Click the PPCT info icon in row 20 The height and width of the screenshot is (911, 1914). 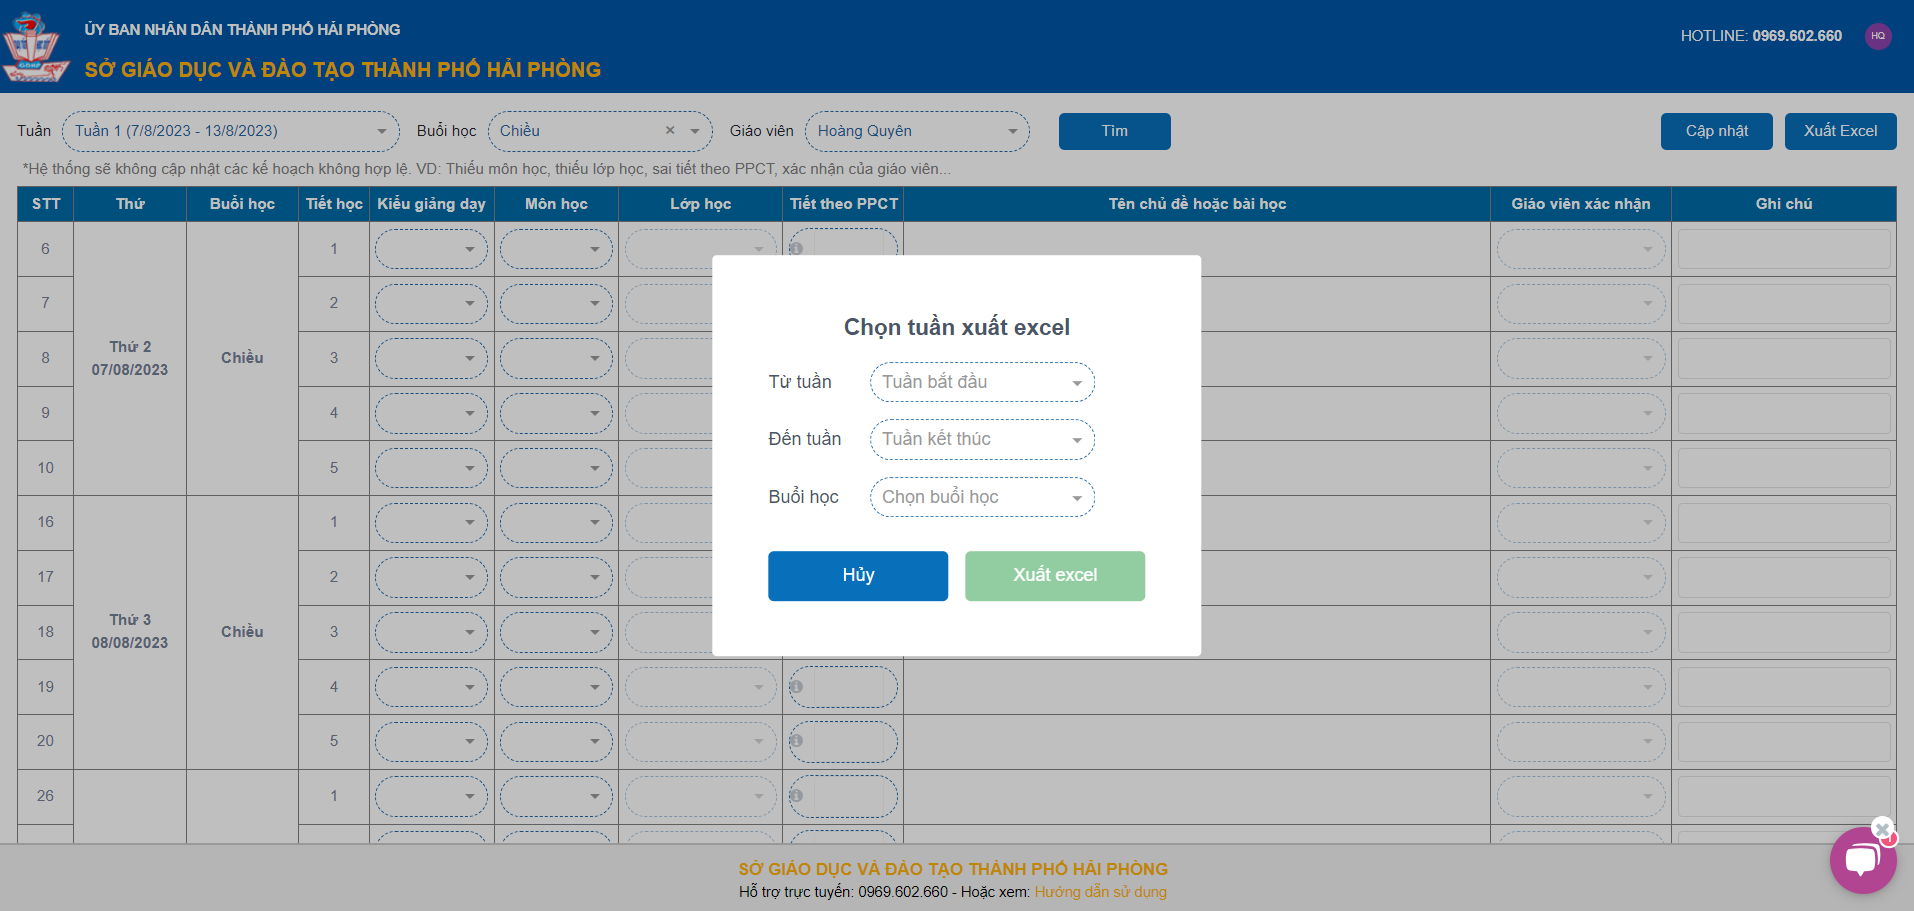(x=796, y=741)
